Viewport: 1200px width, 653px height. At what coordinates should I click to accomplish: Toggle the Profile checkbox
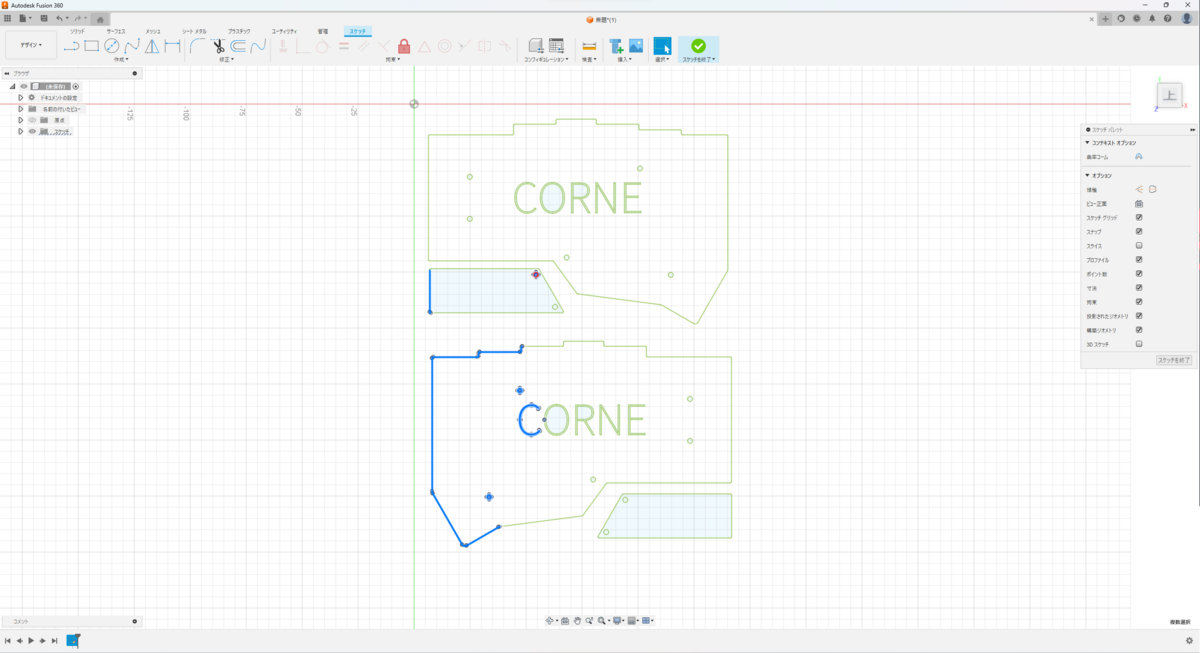click(x=1139, y=260)
